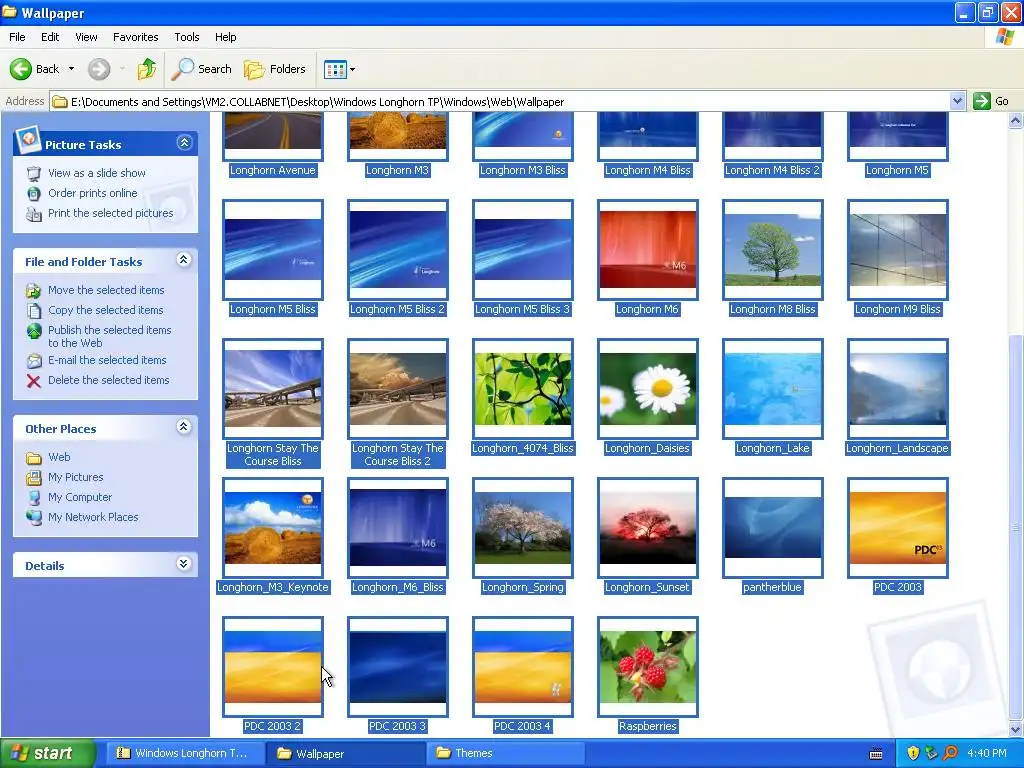Select the PDC 2003 2 thumbnail

pyautogui.click(x=273, y=667)
